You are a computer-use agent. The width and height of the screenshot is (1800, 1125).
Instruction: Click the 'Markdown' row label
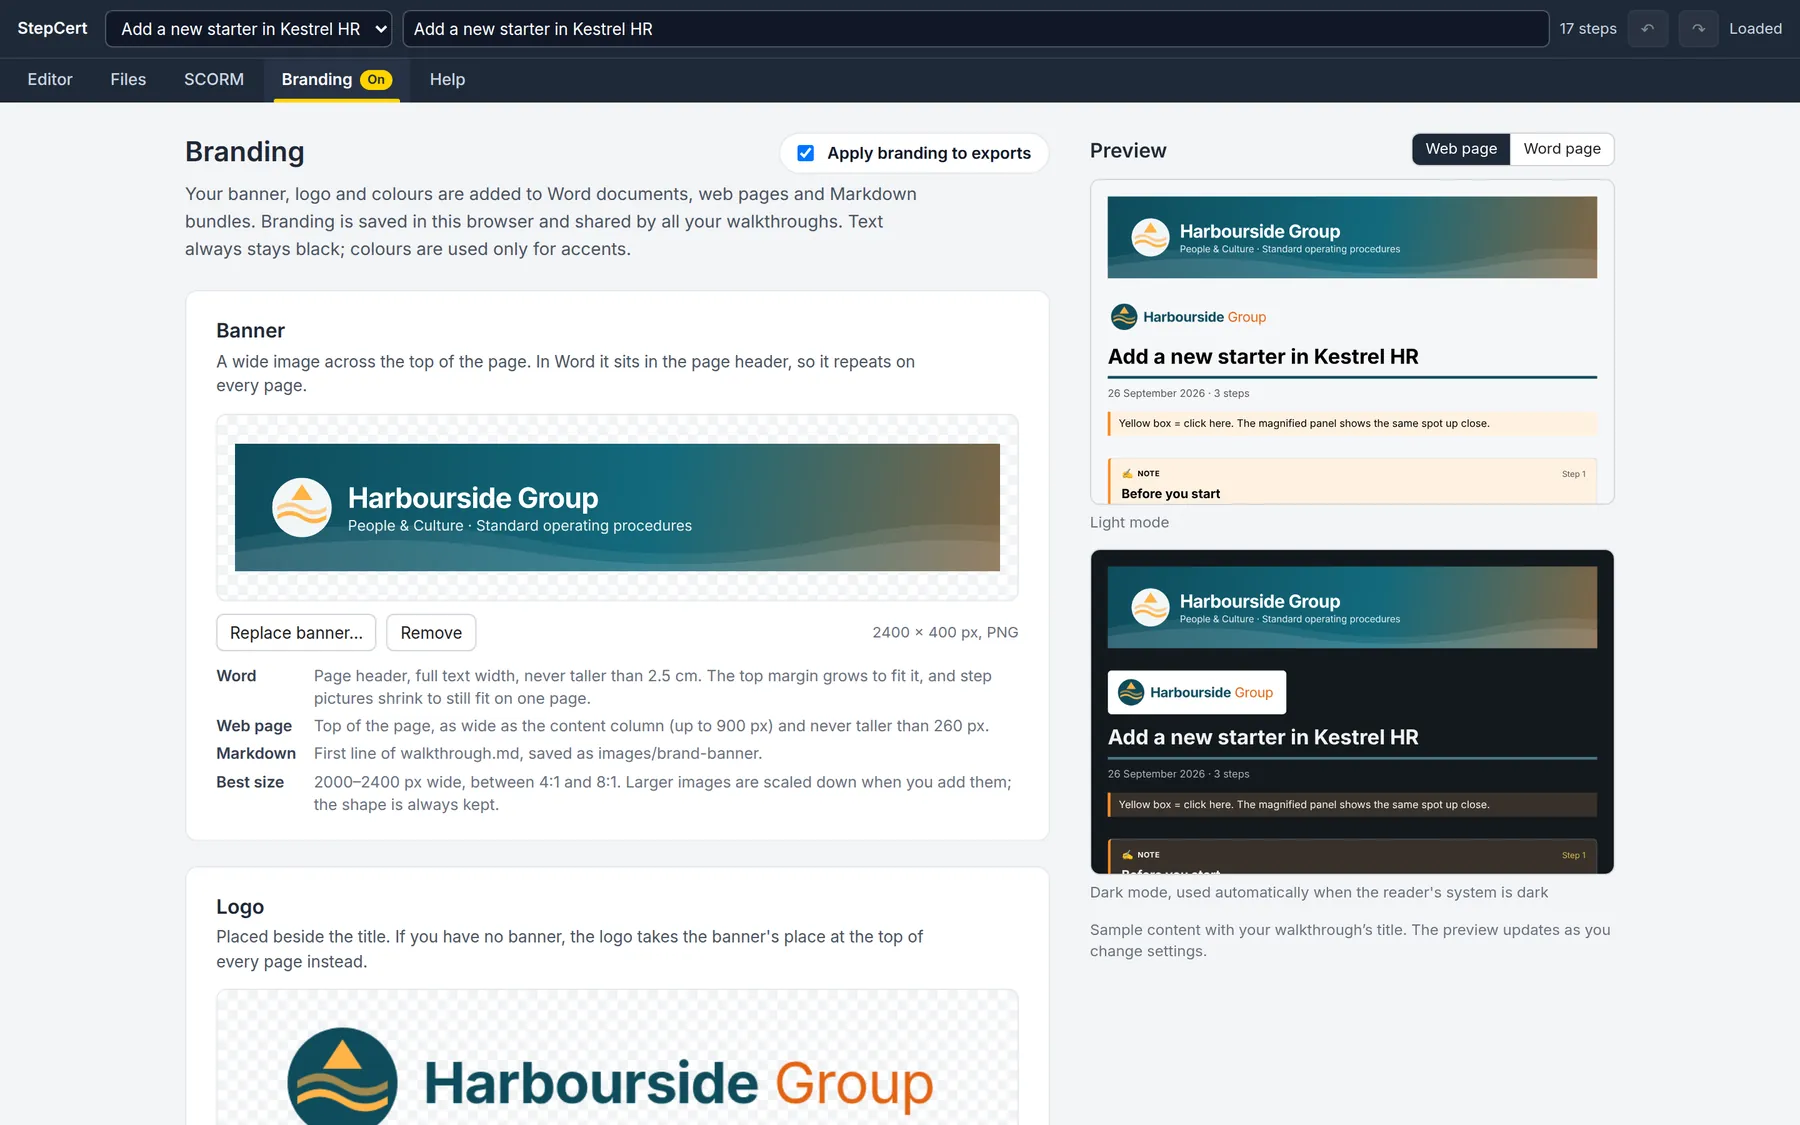point(256,753)
